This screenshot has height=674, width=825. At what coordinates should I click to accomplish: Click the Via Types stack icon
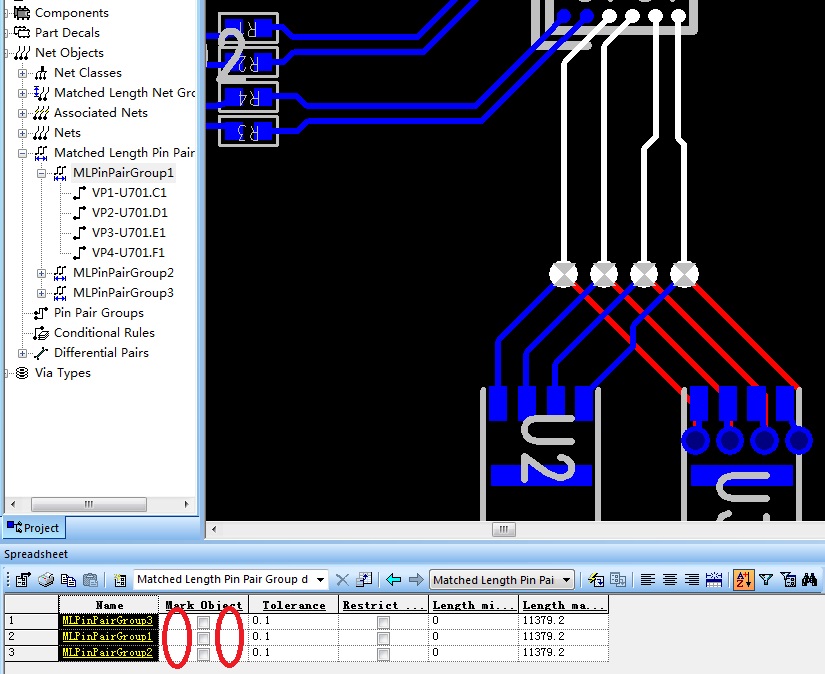point(22,373)
